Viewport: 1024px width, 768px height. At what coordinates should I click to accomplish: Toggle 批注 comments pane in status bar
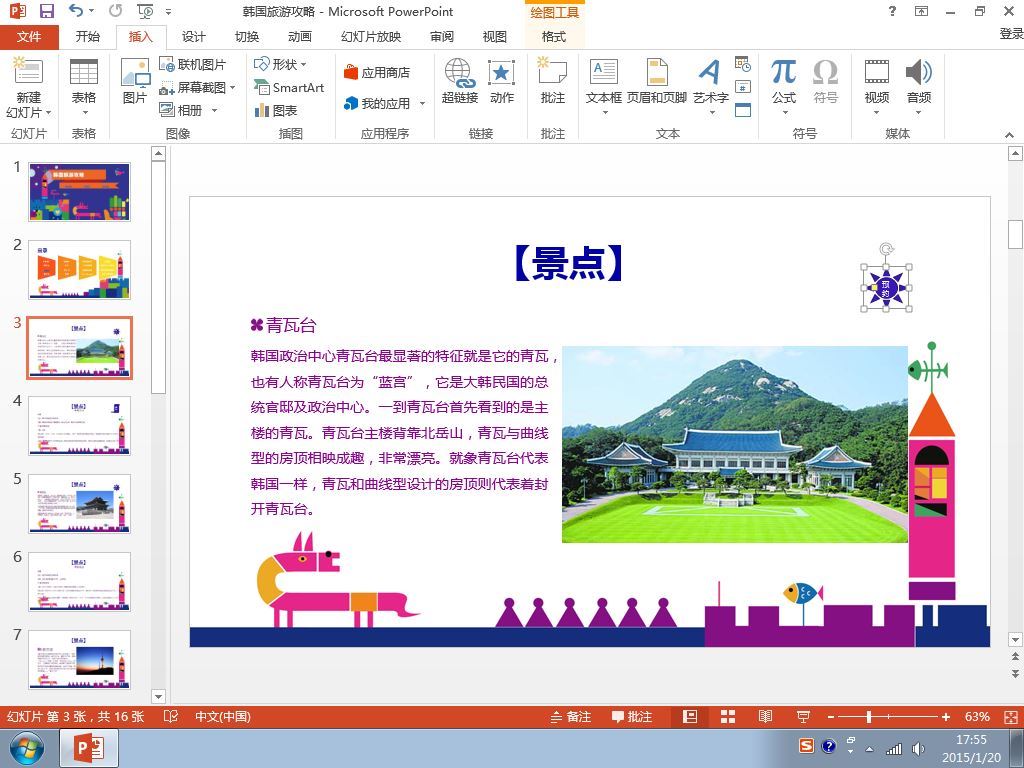click(632, 716)
